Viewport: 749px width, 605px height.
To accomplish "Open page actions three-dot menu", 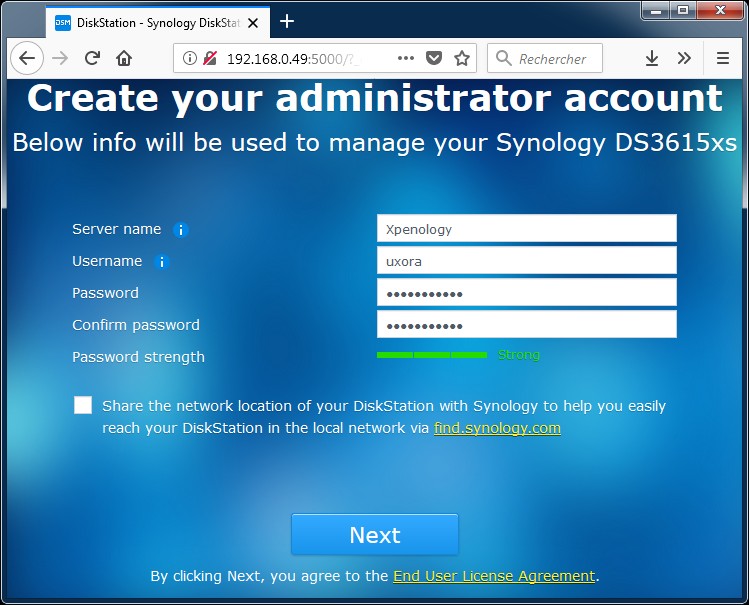I will (x=406, y=58).
